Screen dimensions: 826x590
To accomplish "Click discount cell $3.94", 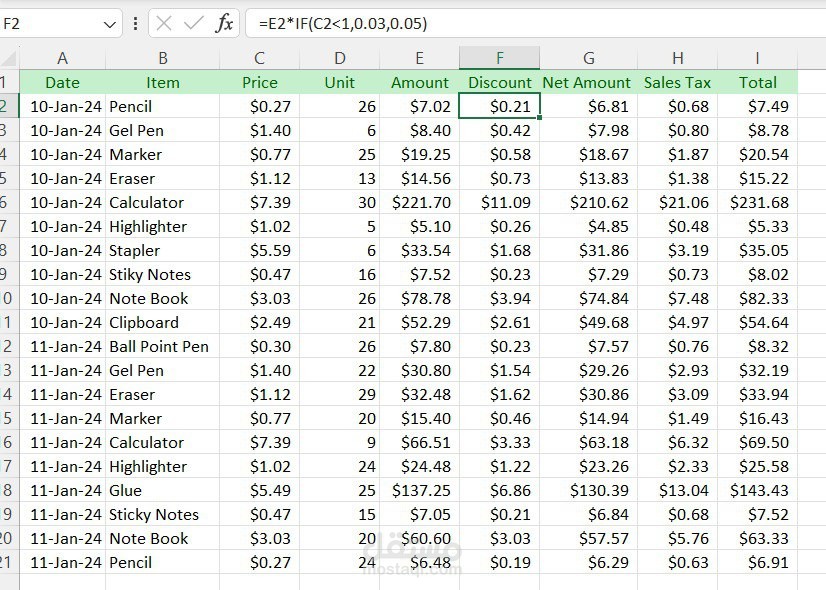I will [499, 298].
